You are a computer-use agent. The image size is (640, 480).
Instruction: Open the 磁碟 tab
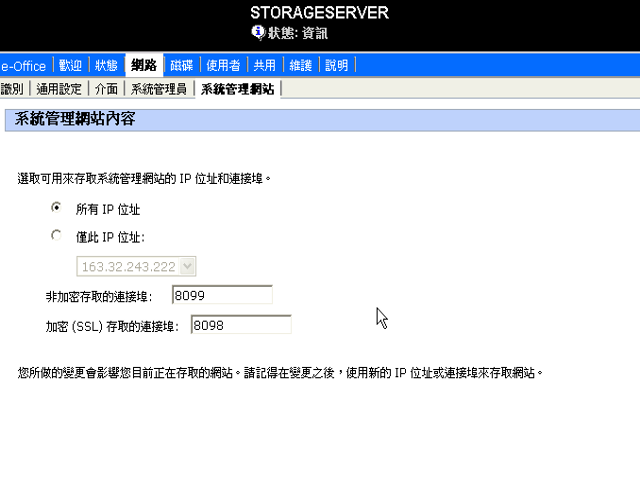pyautogui.click(x=182, y=65)
